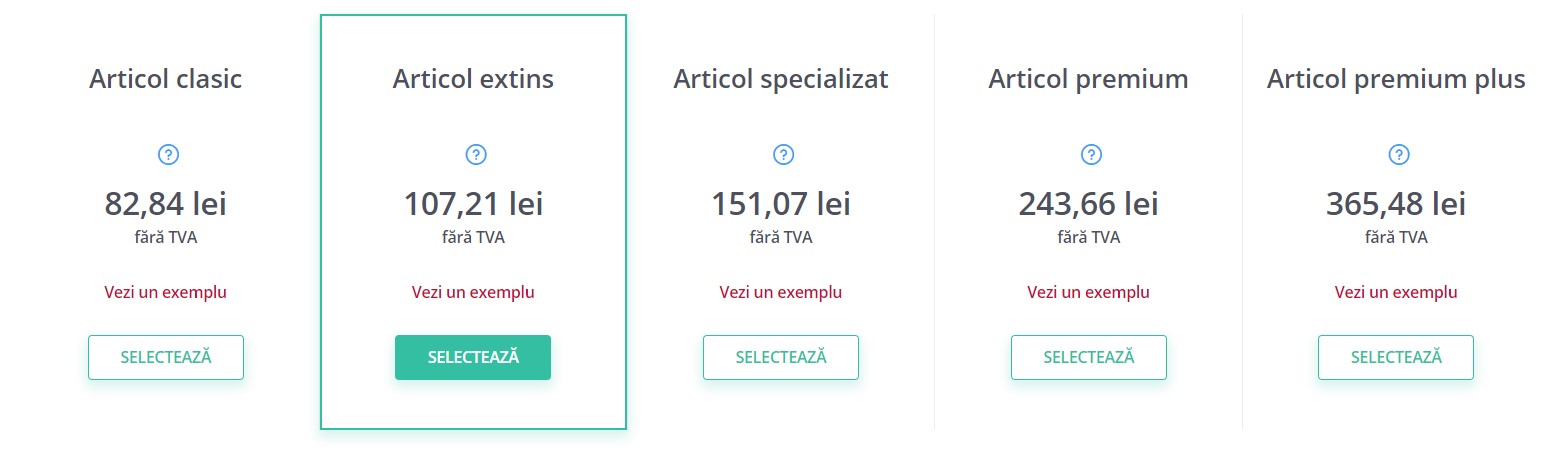
Task: Open the example link for Articol premium
Action: click(1089, 293)
